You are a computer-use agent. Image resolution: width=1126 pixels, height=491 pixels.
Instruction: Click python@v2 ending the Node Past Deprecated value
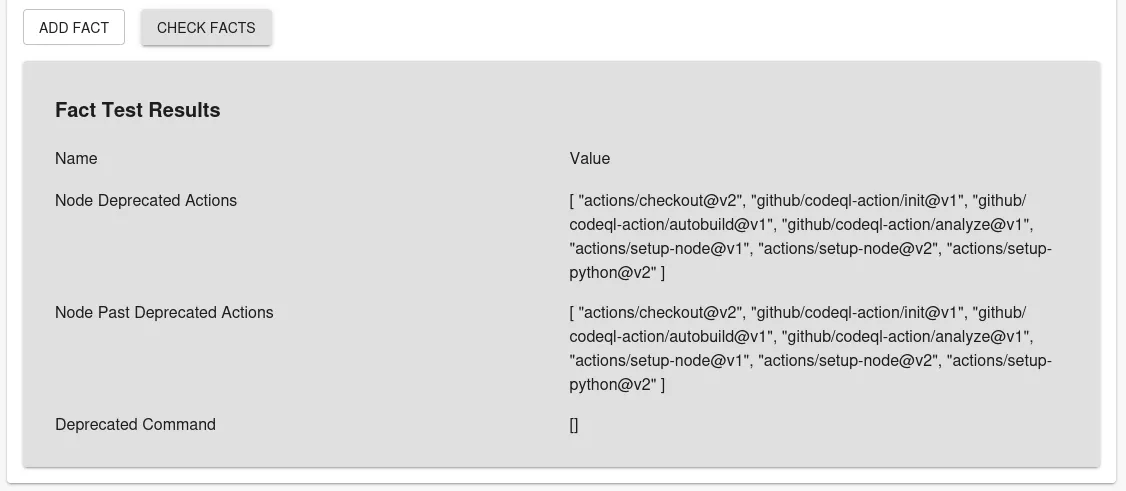tap(612, 384)
